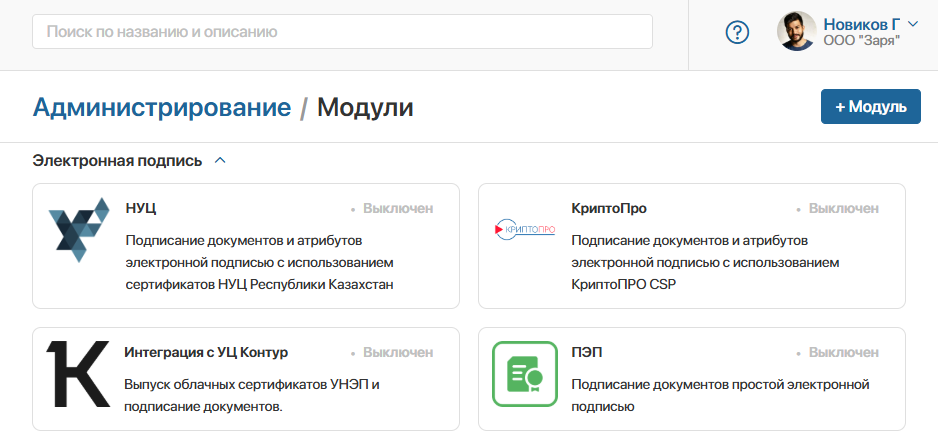Screen dimensions: 938x441
Task: Click the user avatar photo
Action: [x=796, y=31]
